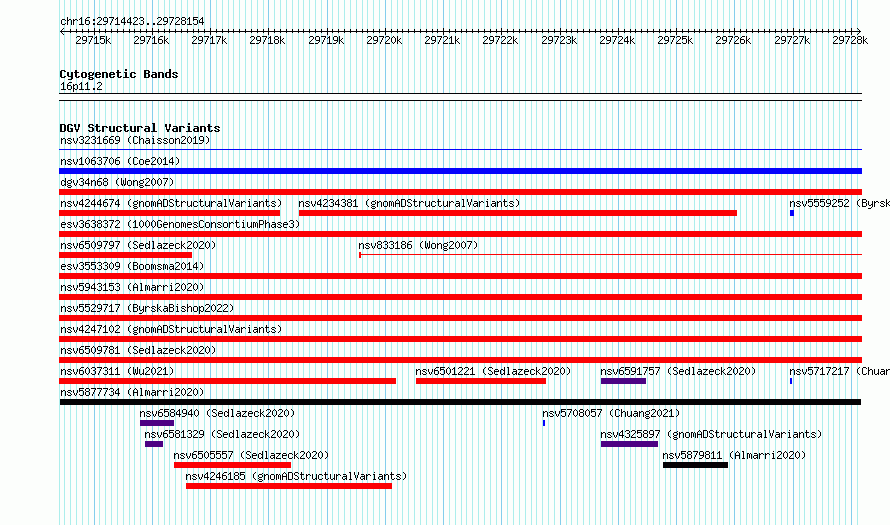Select the red bar under nsv6501221
Image resolution: width=890 pixels, height=525 pixels.
[481, 381]
